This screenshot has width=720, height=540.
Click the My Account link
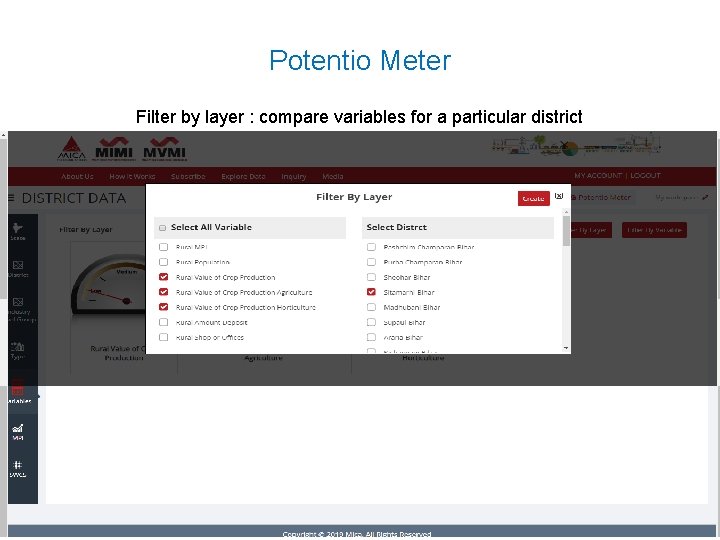point(598,175)
